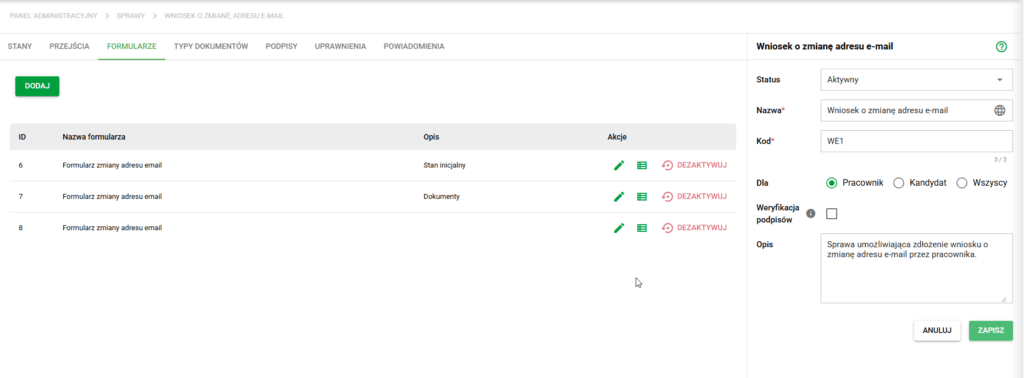Click the green DODAJ button
Viewport: 1024px width, 378px height.
(x=37, y=86)
